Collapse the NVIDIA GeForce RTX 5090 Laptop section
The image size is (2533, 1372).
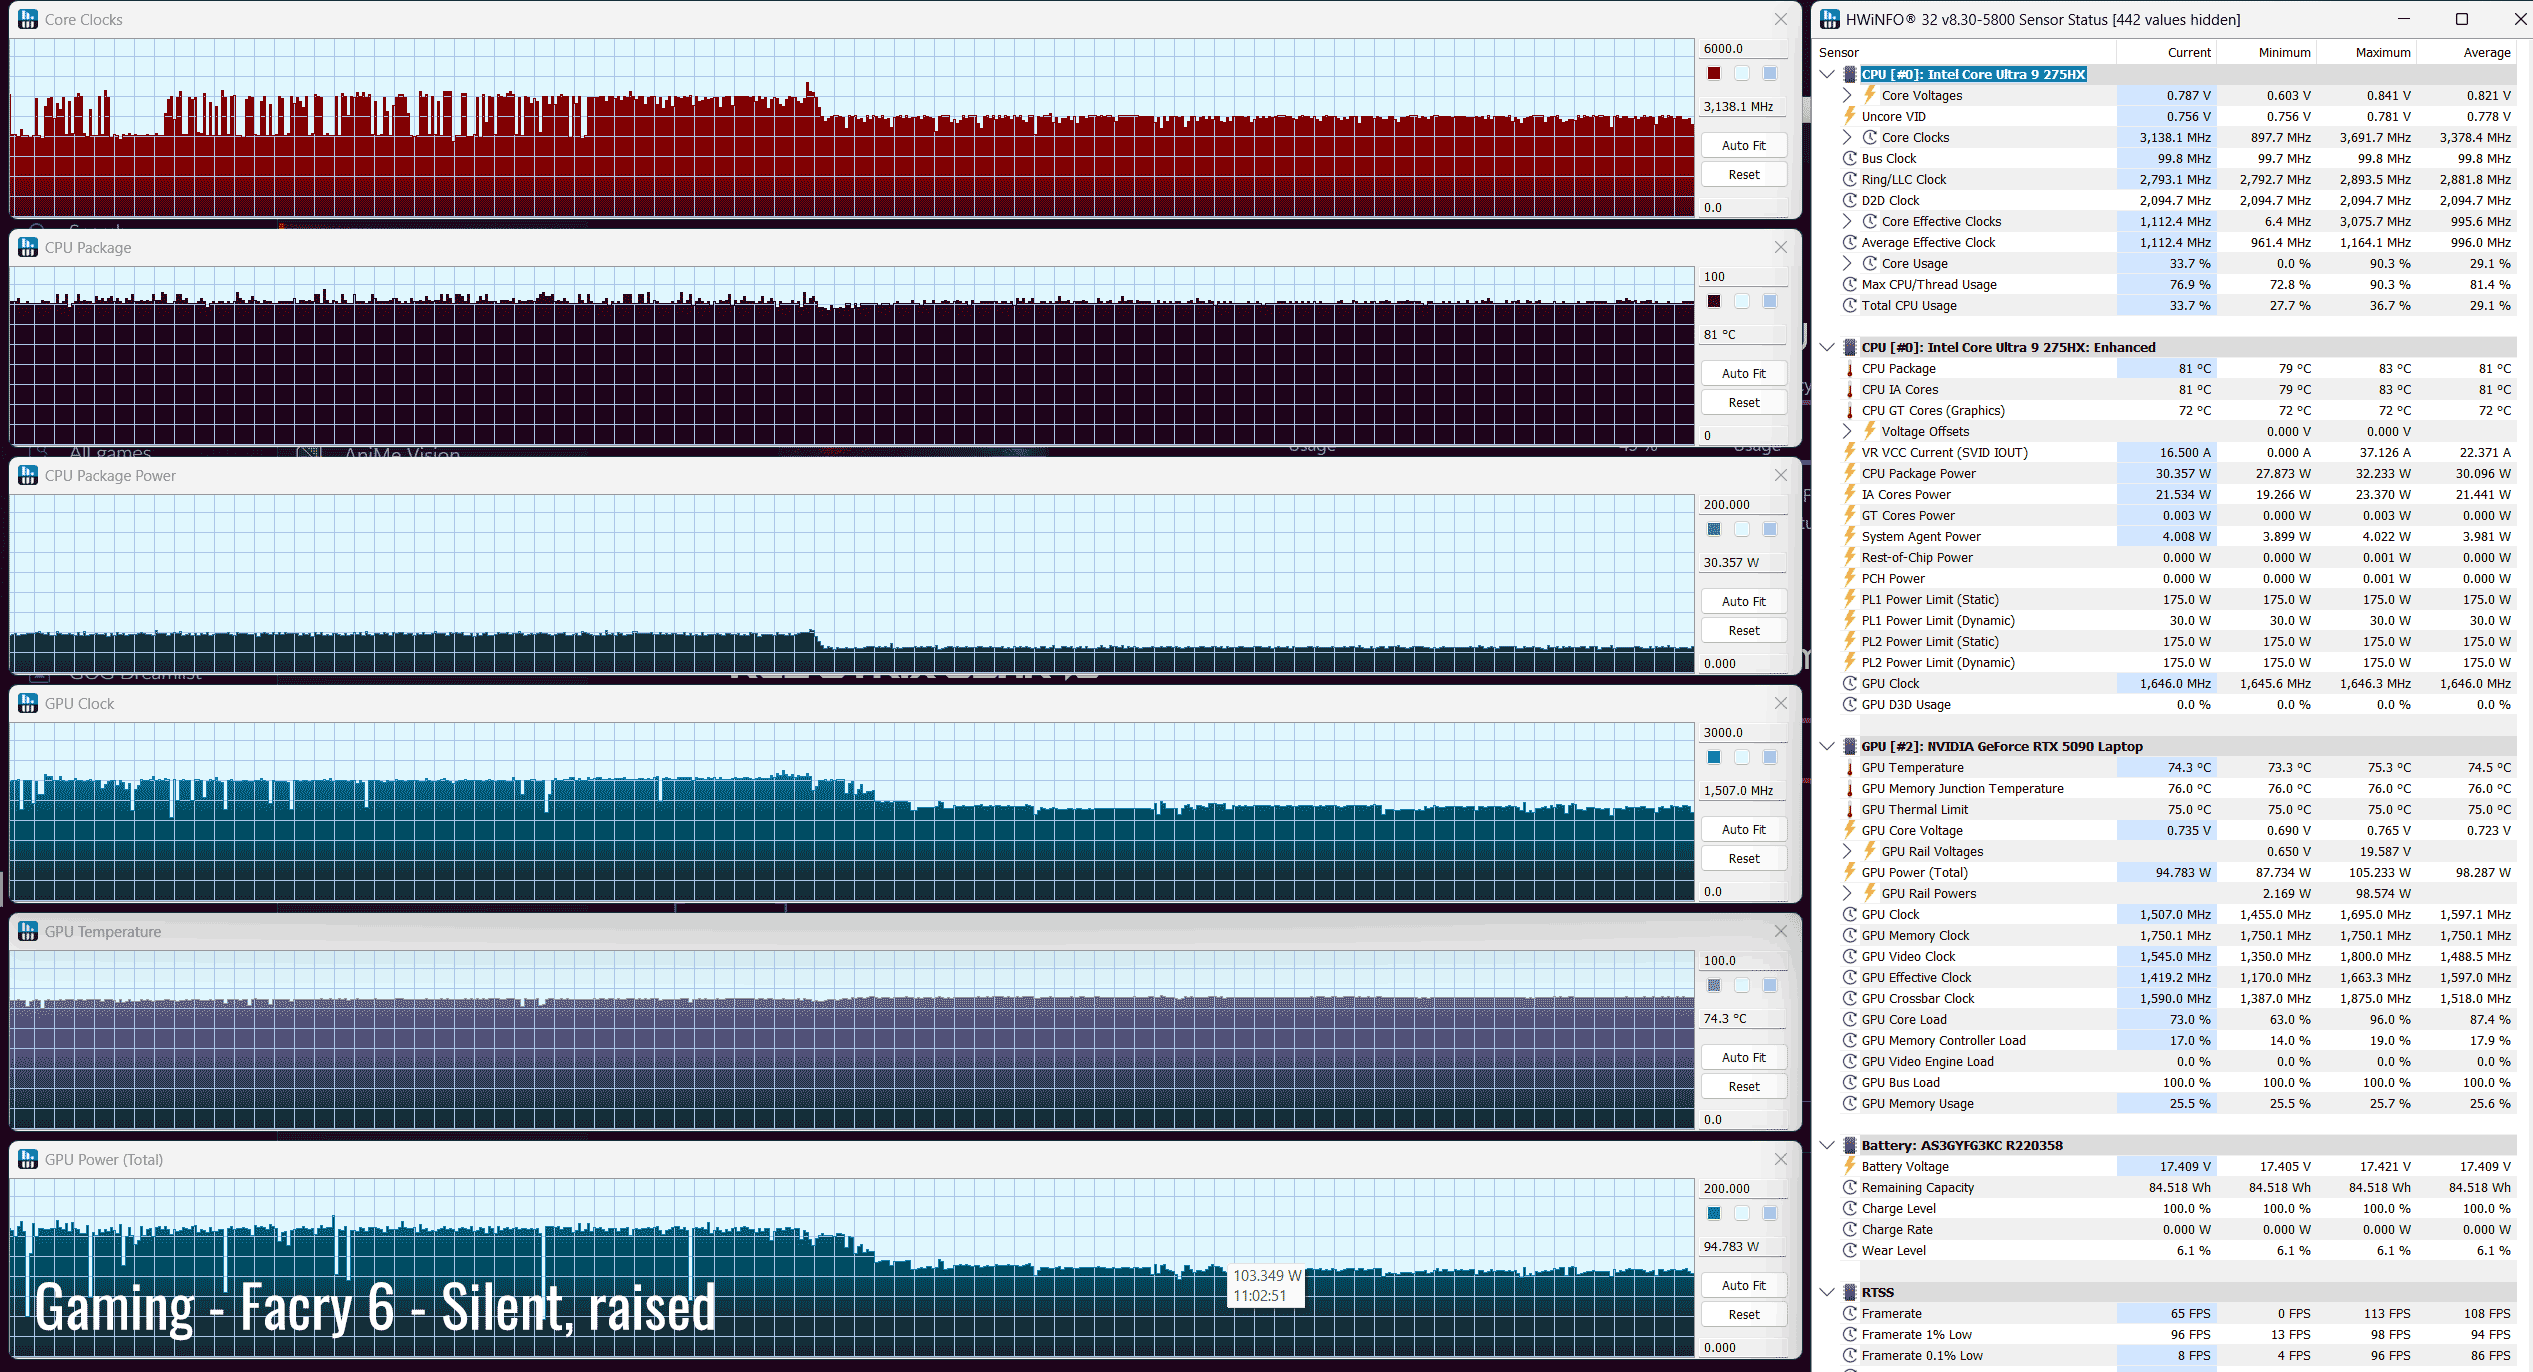[1827, 746]
